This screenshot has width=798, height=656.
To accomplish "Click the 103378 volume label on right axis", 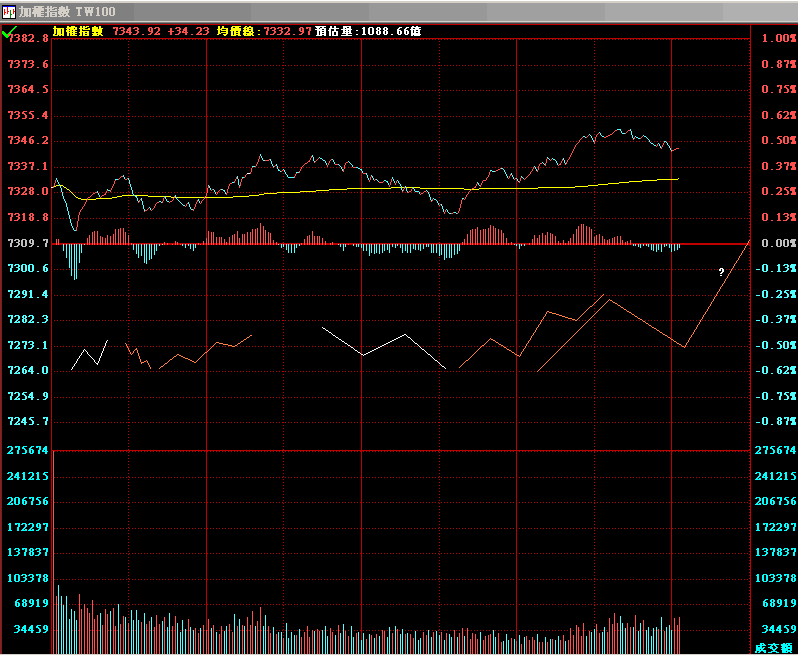I will (775, 578).
